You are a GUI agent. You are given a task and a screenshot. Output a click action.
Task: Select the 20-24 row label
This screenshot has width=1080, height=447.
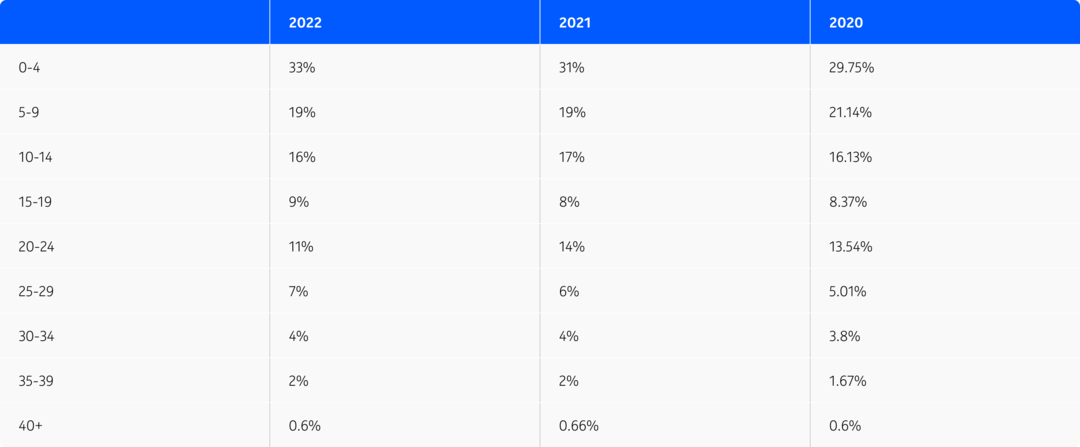[36, 247]
